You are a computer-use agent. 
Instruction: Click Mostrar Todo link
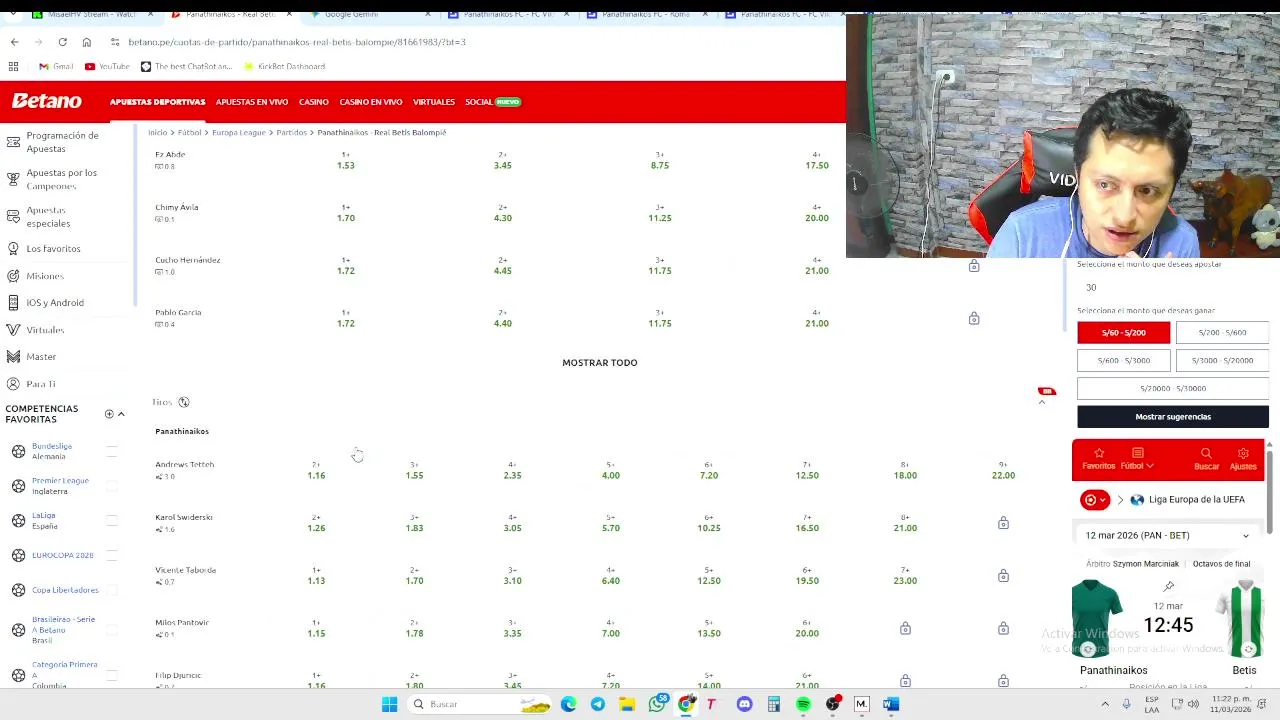coord(600,362)
